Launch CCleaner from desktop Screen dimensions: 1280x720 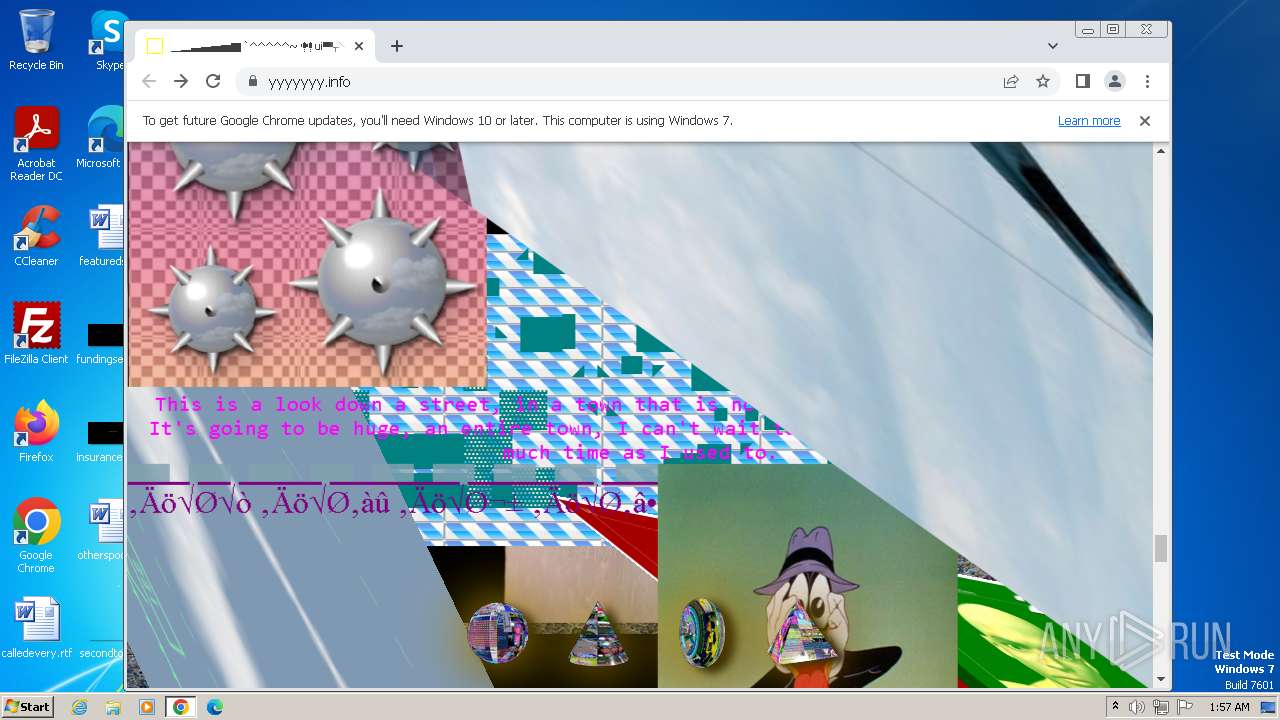point(36,236)
